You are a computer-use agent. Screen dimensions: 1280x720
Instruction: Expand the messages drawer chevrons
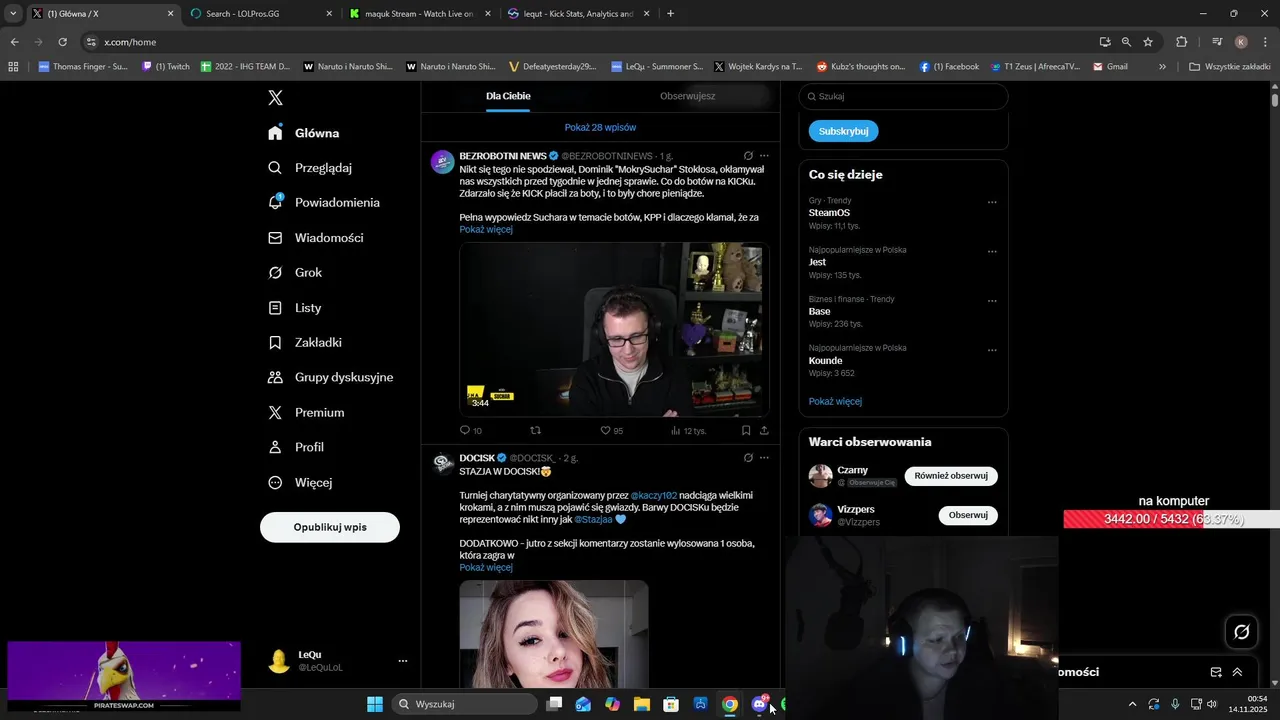click(1237, 673)
